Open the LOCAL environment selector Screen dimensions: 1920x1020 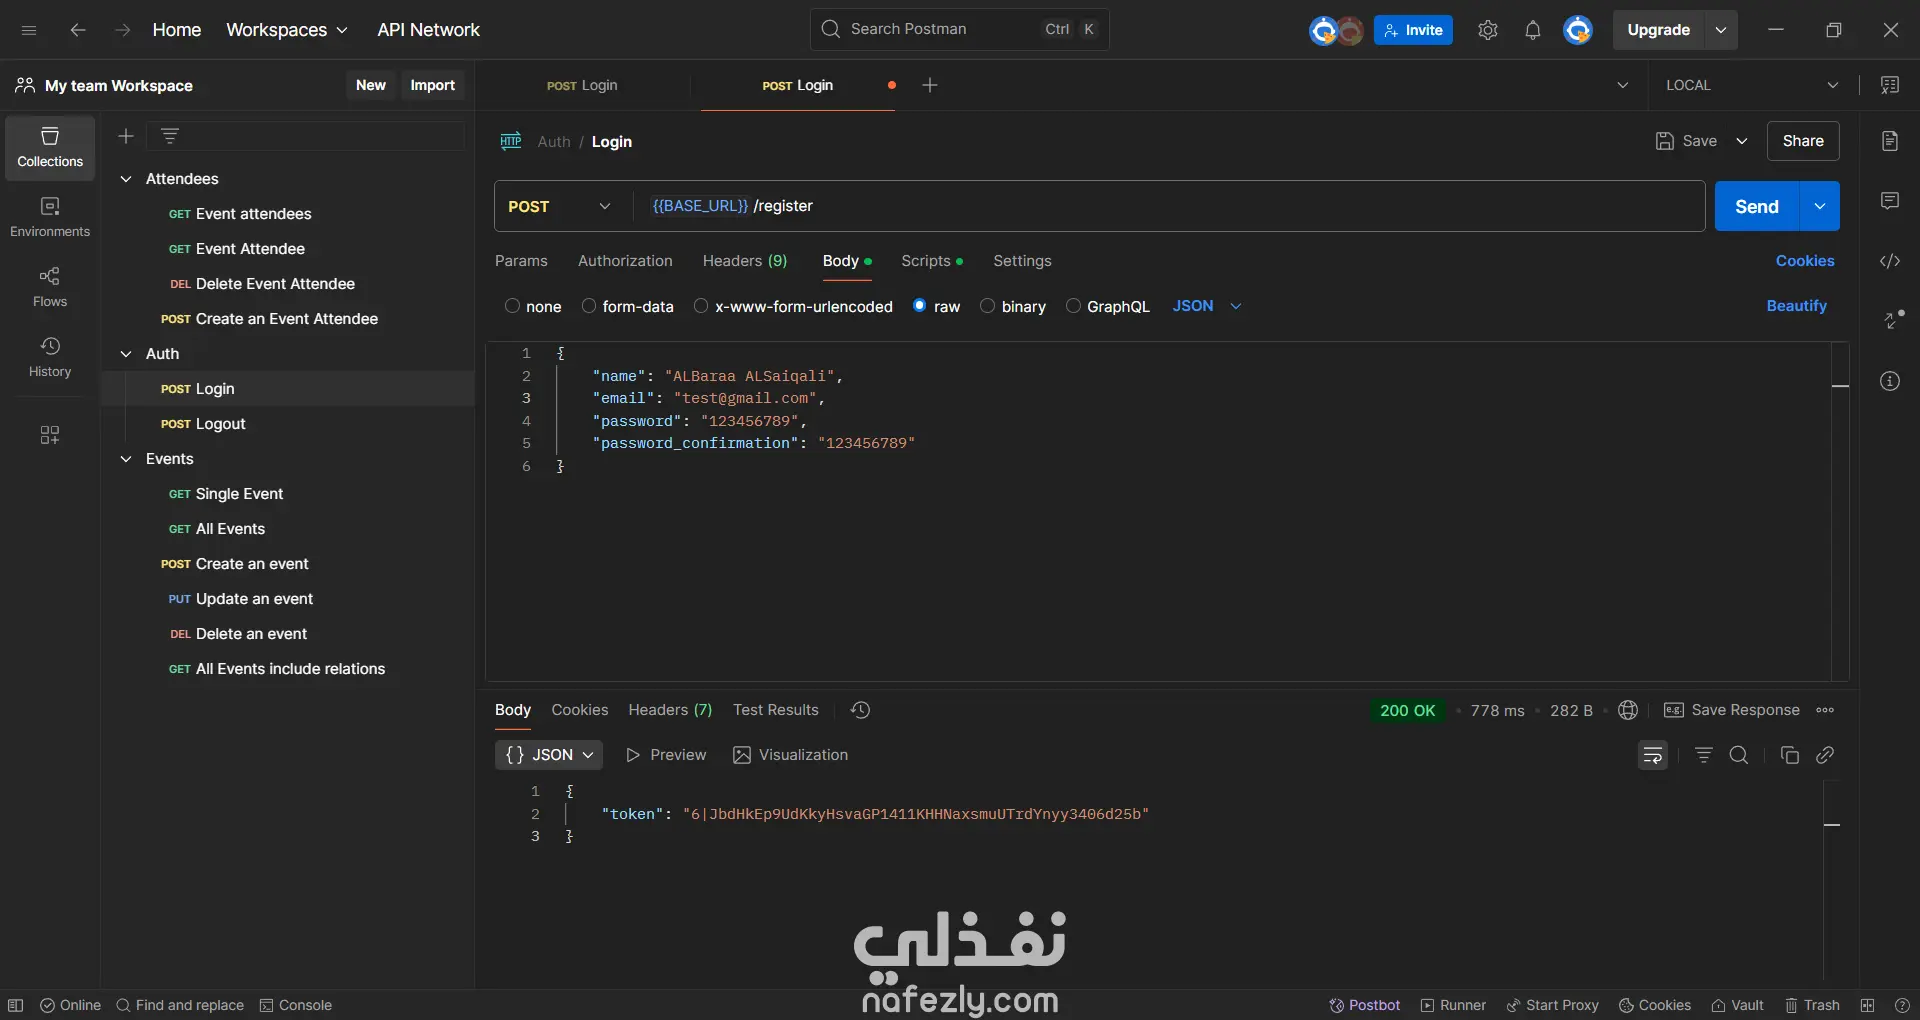pos(1752,85)
